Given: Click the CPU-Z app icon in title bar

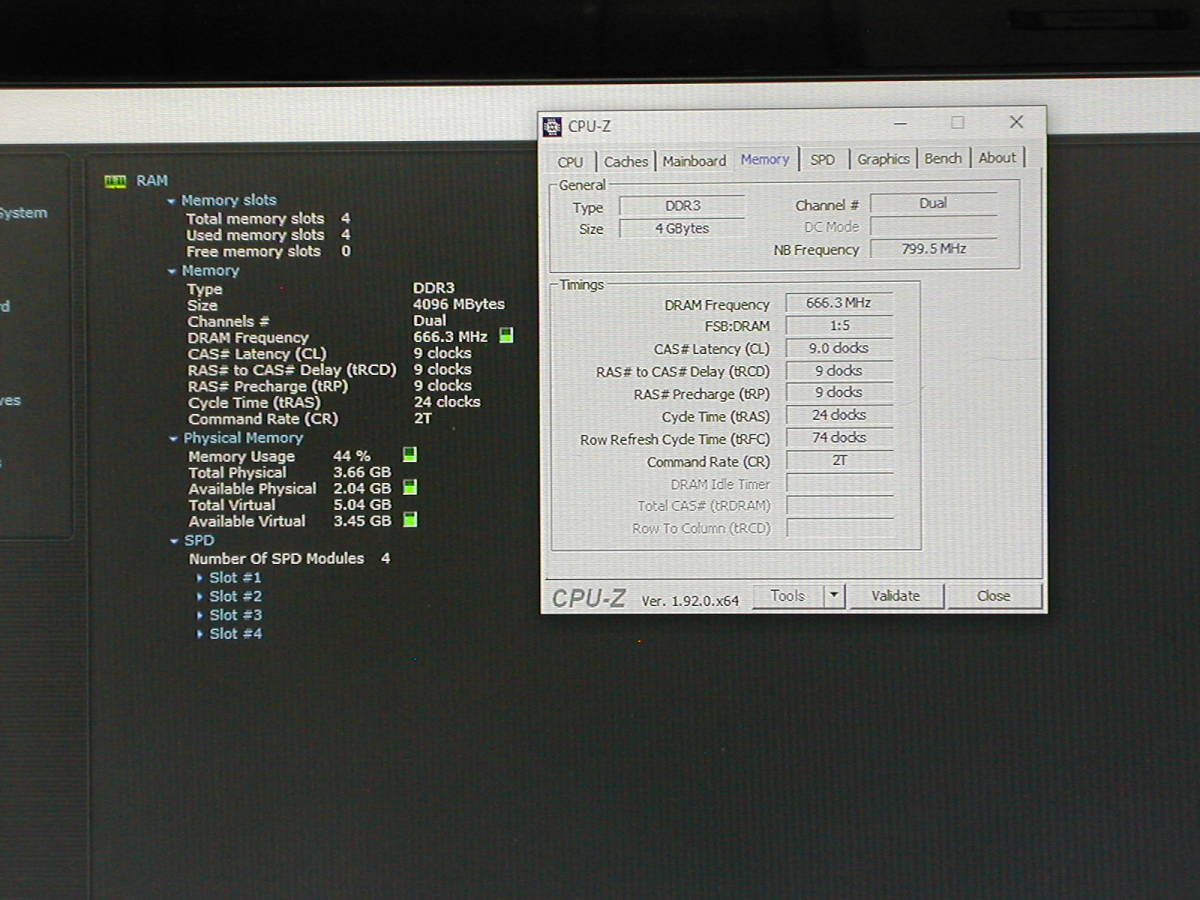Looking at the screenshot, I should point(552,126).
